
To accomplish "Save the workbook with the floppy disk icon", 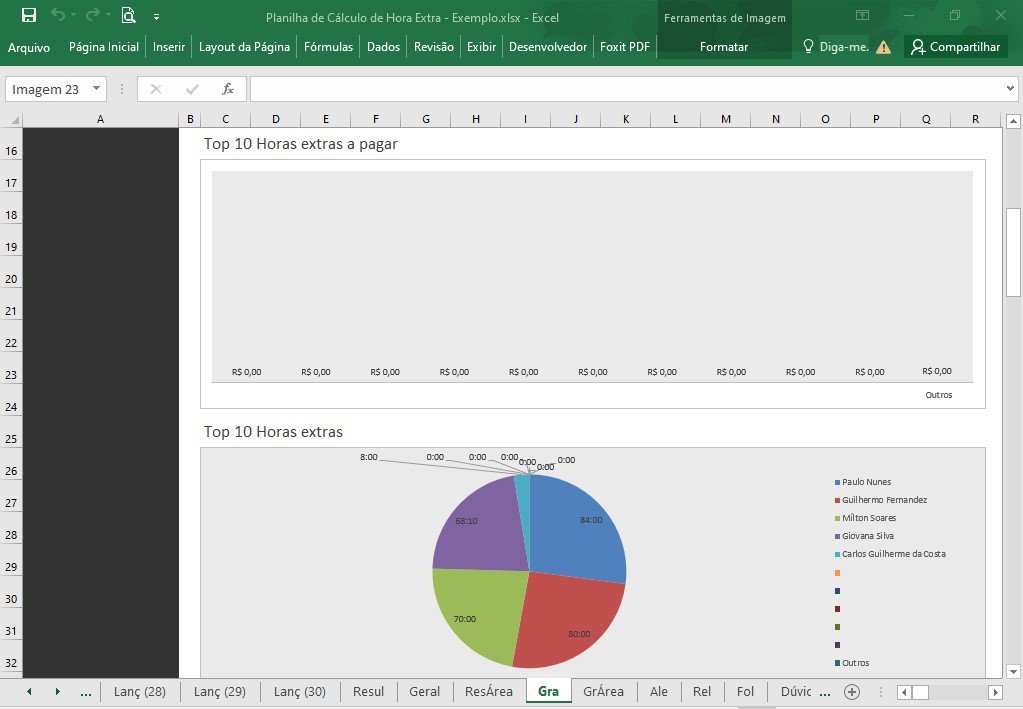I will pyautogui.click(x=29, y=15).
